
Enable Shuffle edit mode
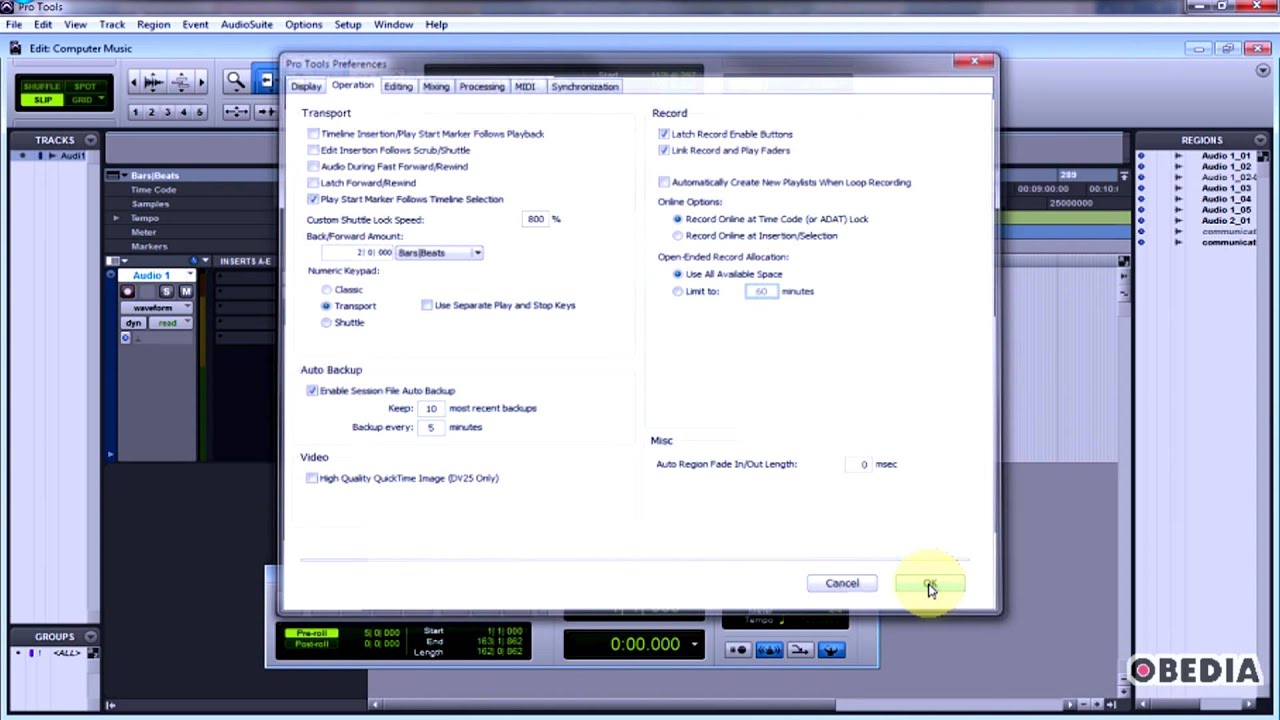click(42, 86)
